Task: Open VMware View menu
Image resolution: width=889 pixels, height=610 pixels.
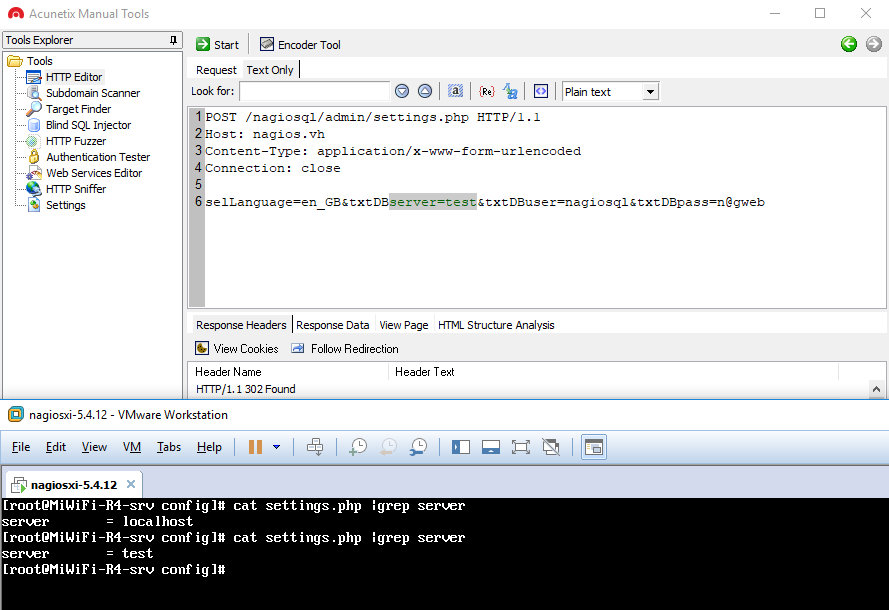Action: [94, 447]
